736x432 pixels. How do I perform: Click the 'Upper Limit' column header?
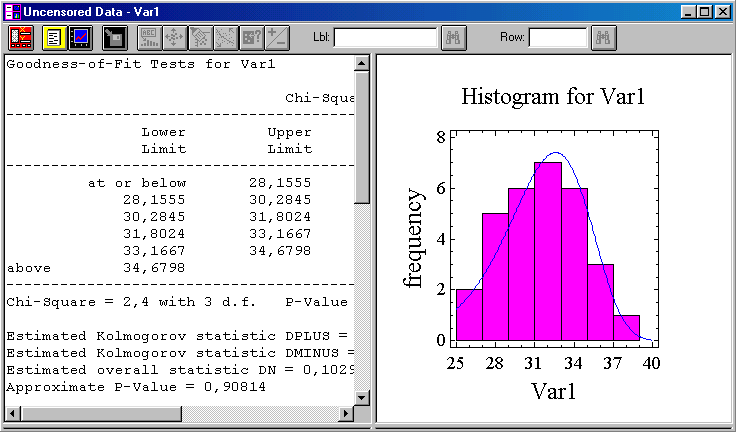(x=290, y=140)
